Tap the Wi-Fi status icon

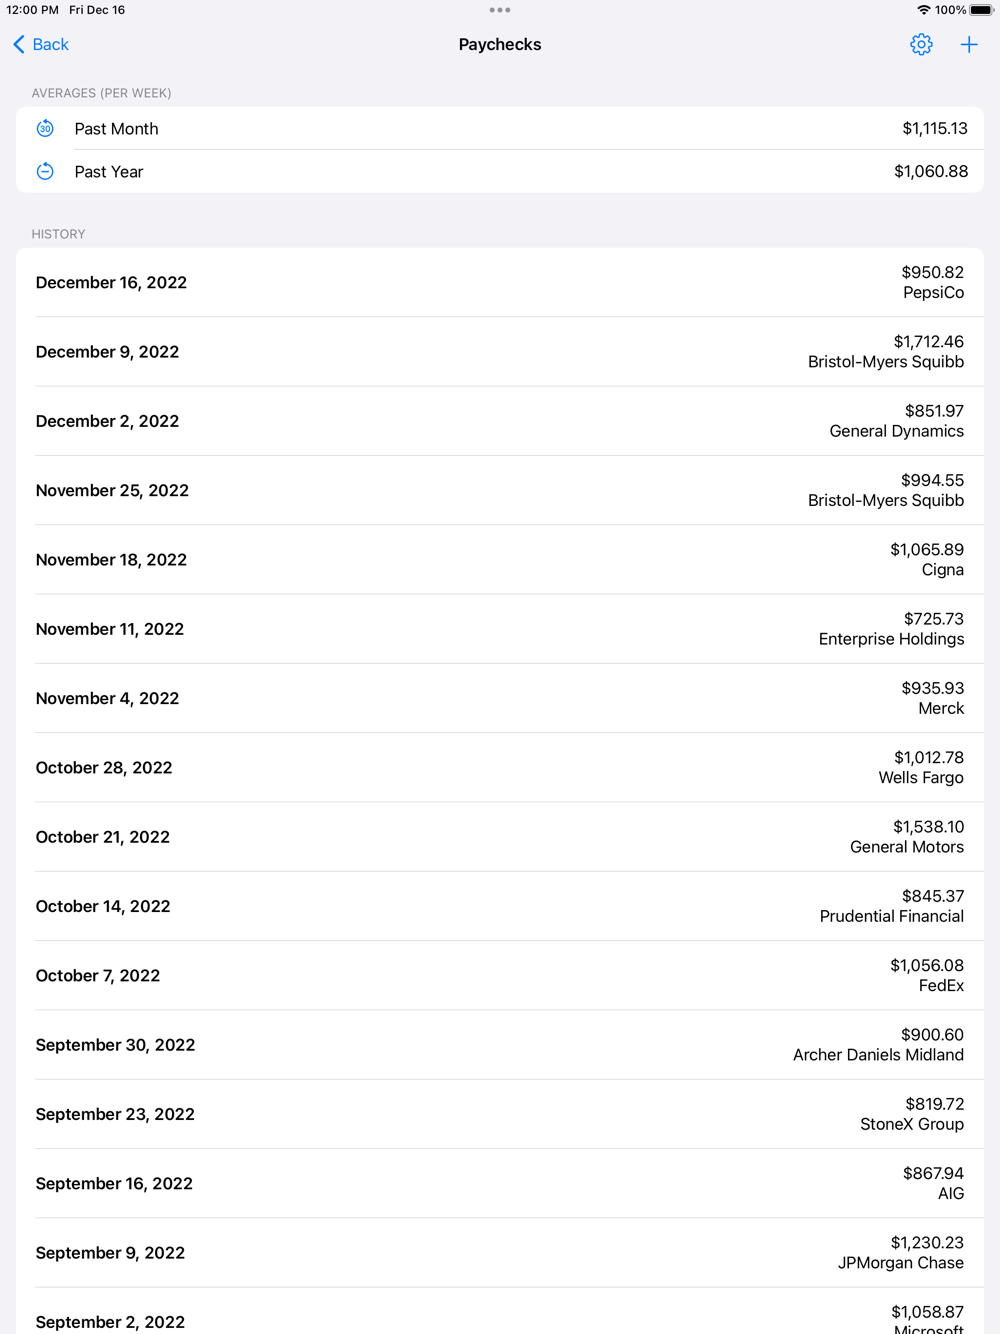point(923,10)
